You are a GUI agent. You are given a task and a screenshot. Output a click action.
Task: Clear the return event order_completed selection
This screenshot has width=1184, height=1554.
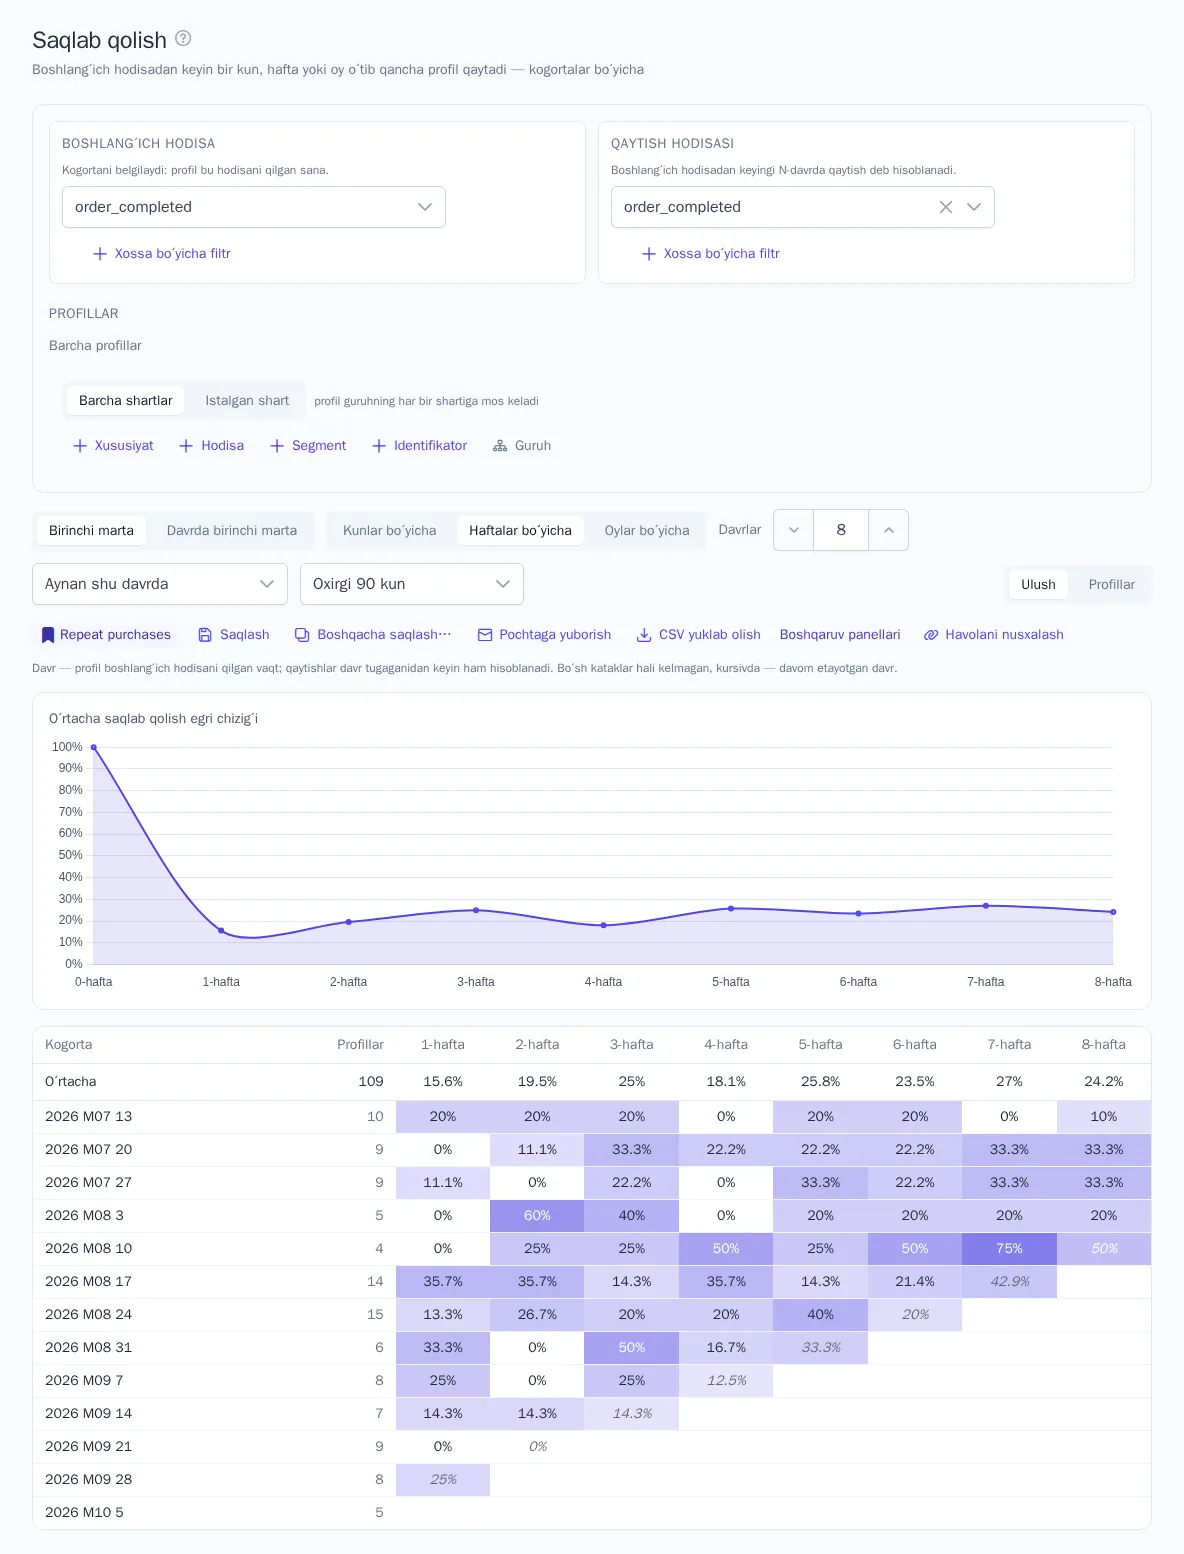point(946,207)
